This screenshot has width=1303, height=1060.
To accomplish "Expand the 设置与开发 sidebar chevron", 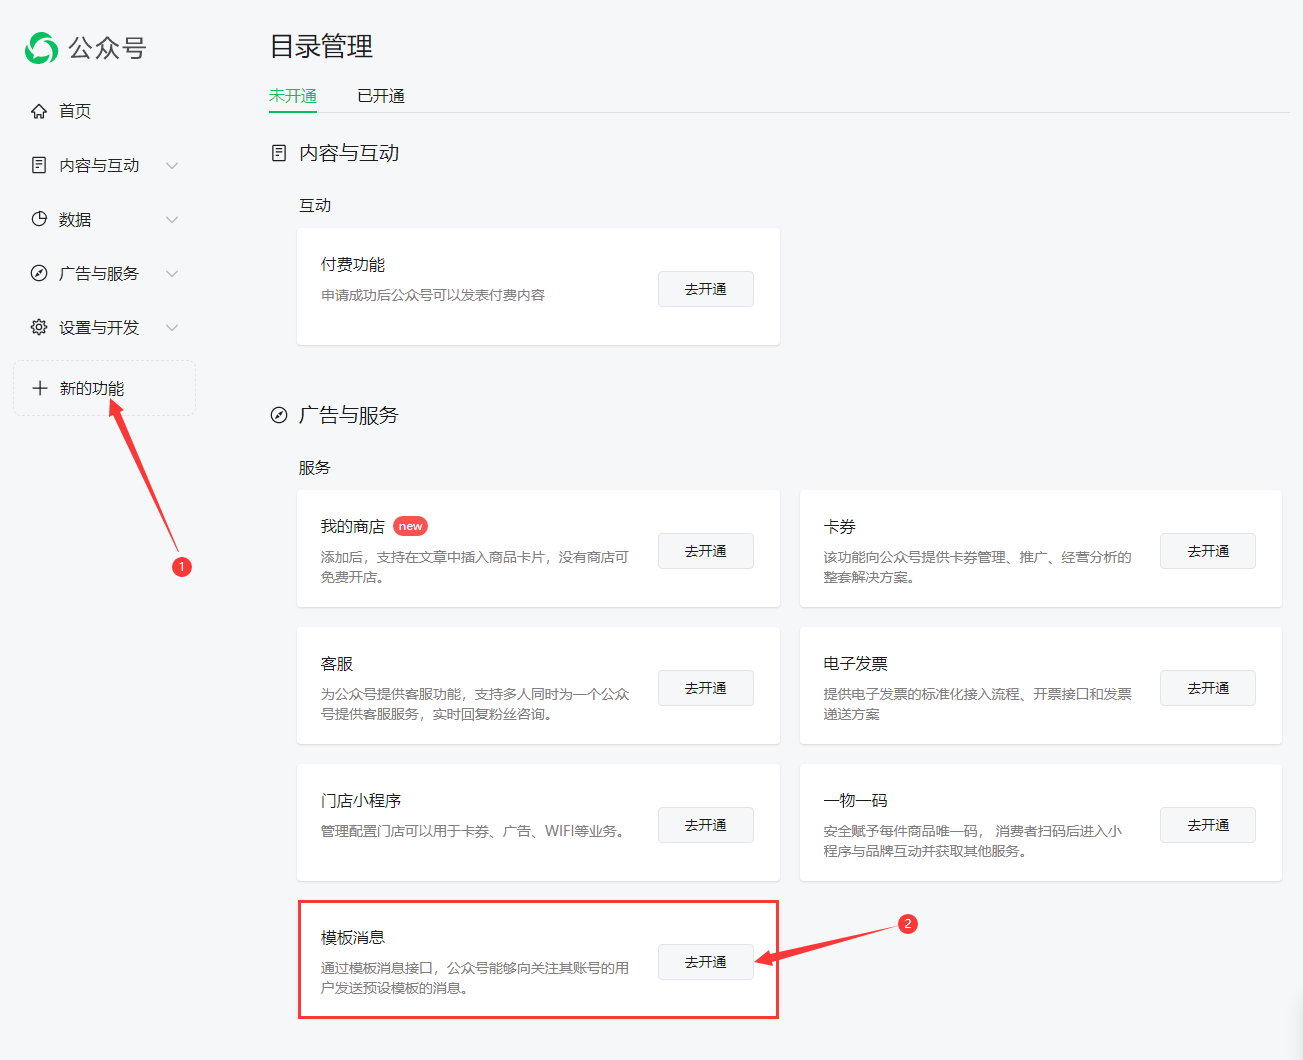I will (x=172, y=327).
